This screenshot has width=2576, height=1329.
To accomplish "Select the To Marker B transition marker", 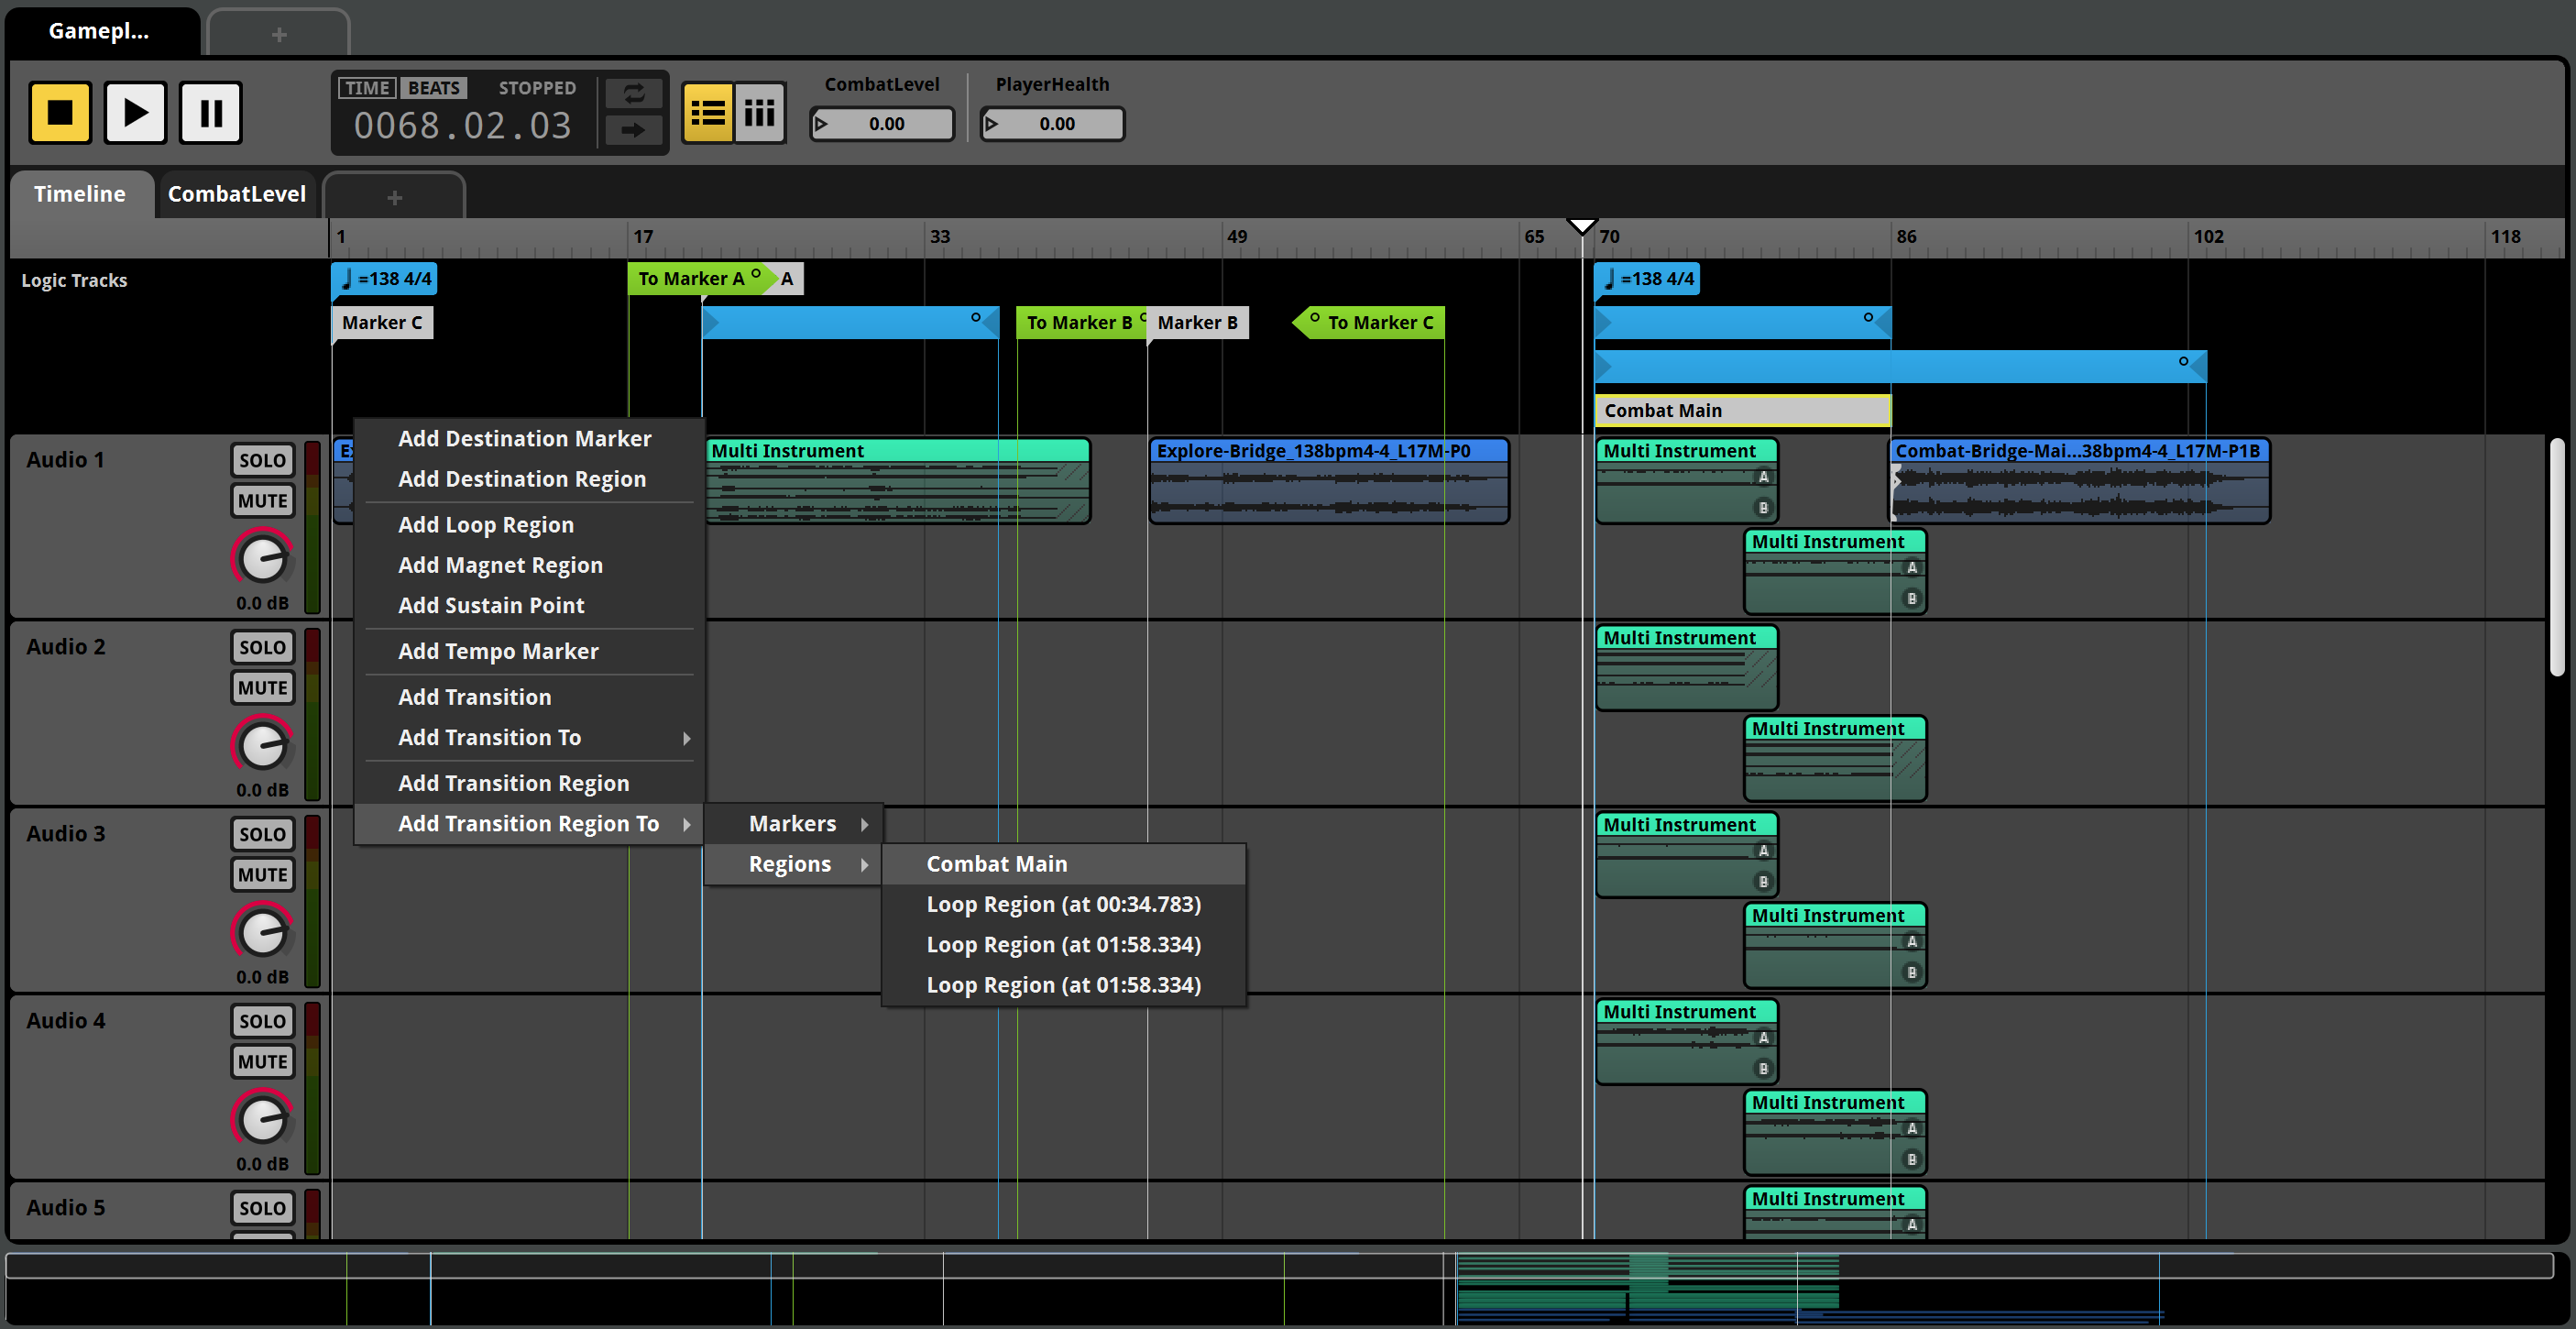I will coord(1080,323).
